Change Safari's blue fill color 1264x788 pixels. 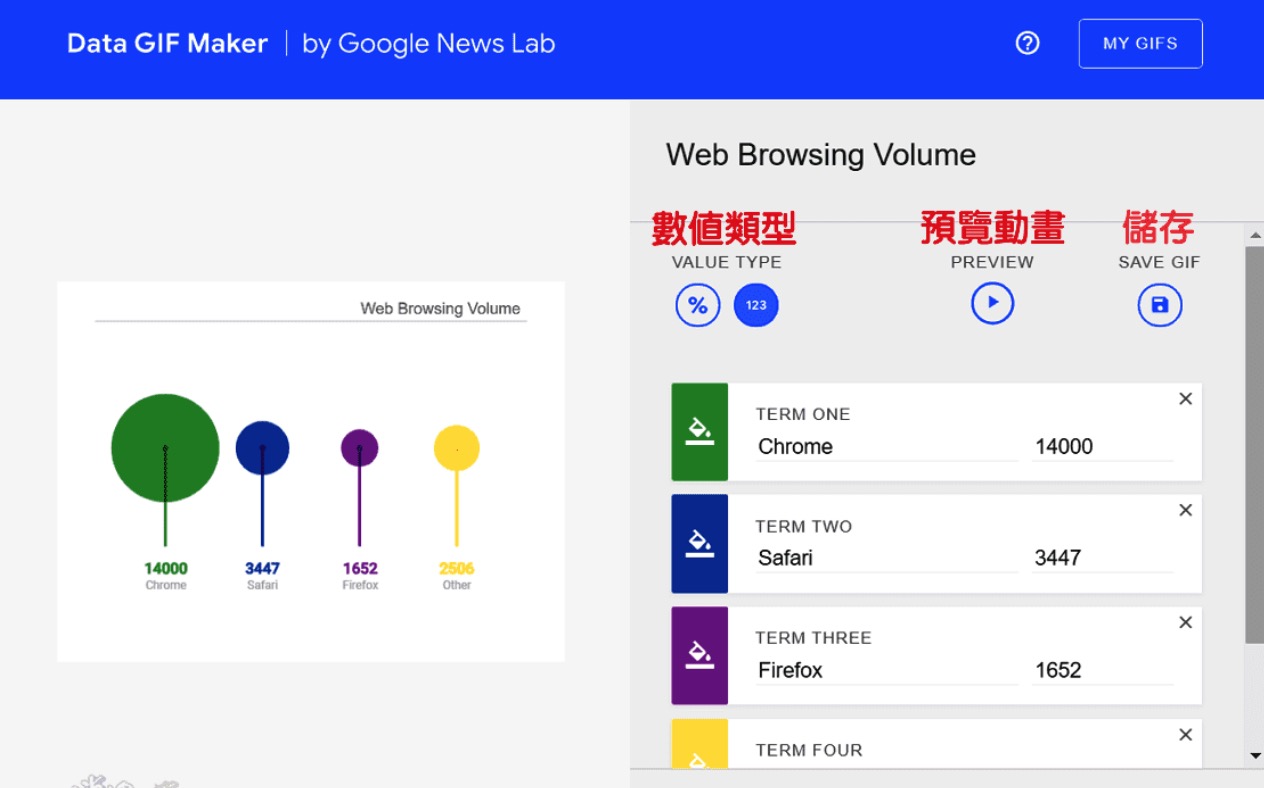(x=700, y=544)
